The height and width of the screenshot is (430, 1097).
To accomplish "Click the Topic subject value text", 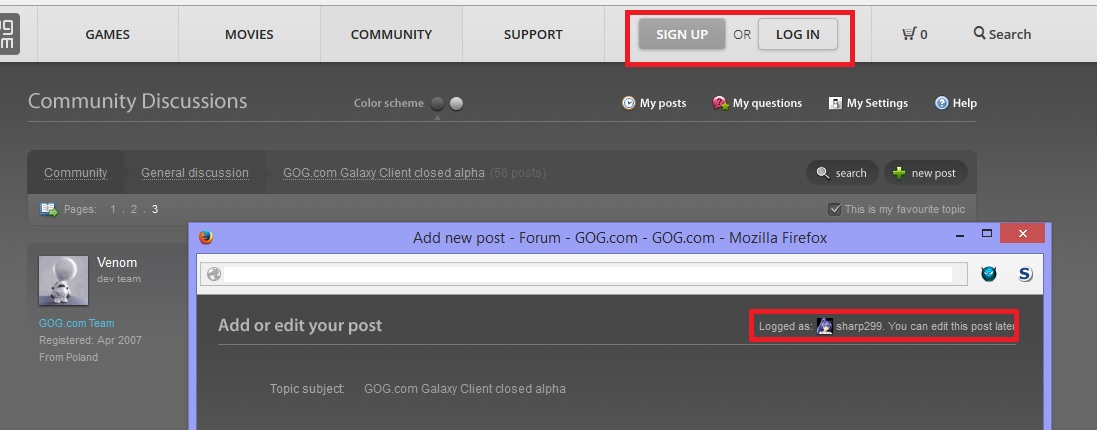I will [465, 389].
